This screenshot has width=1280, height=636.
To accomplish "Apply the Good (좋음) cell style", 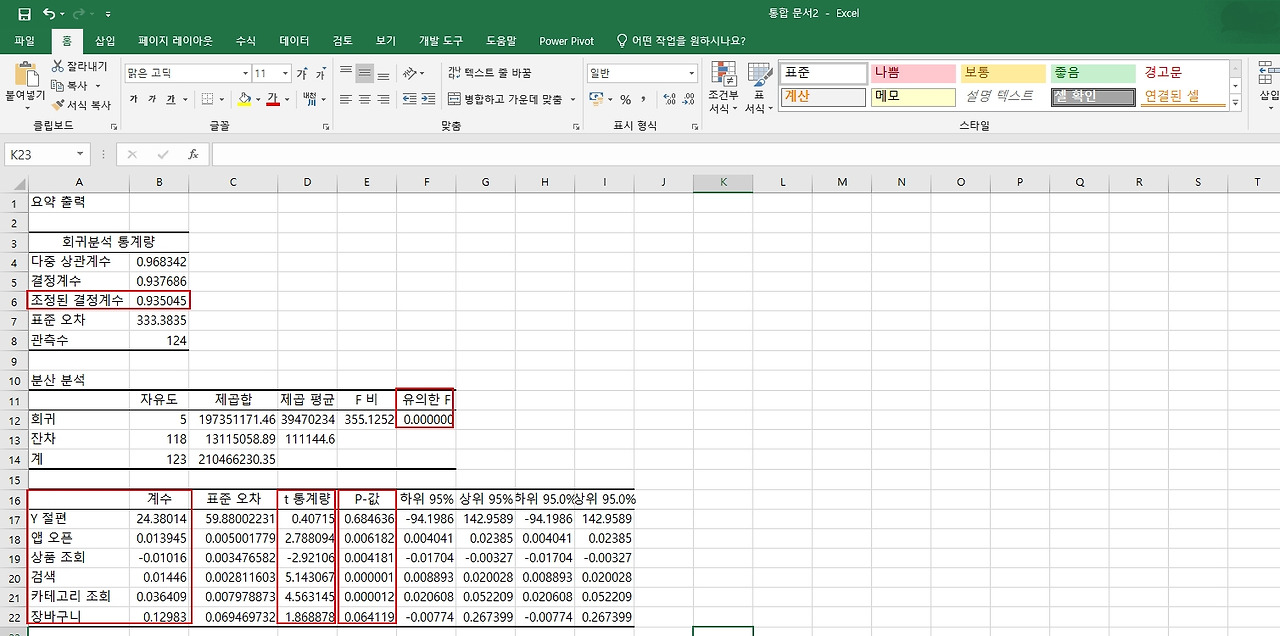I will [1092, 73].
